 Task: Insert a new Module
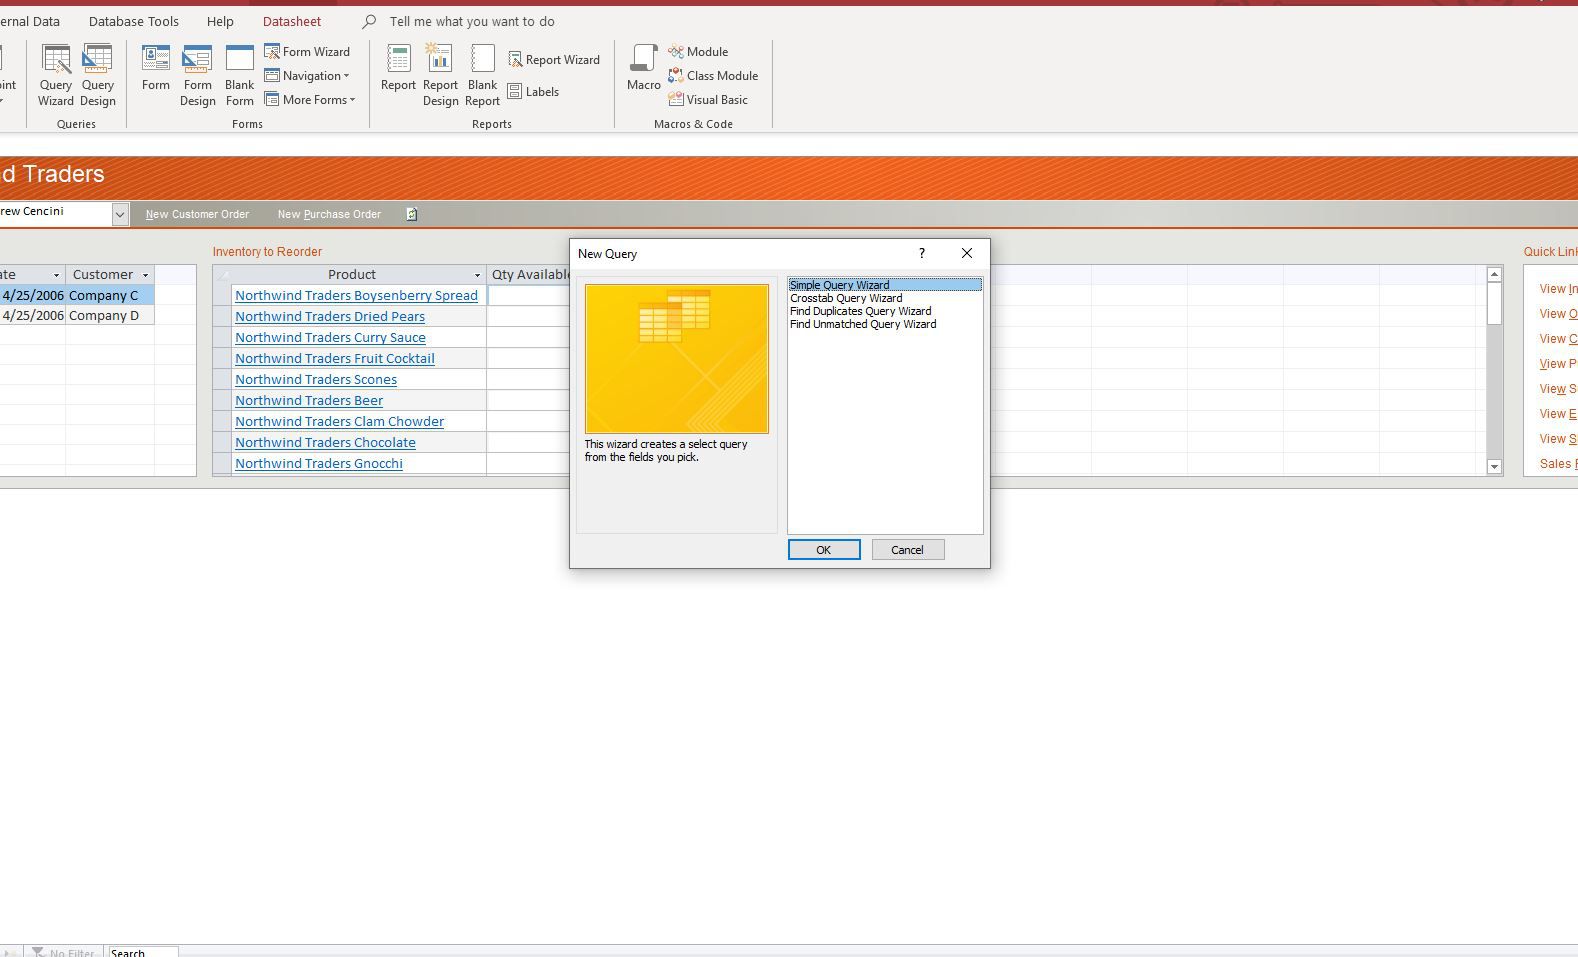point(698,51)
